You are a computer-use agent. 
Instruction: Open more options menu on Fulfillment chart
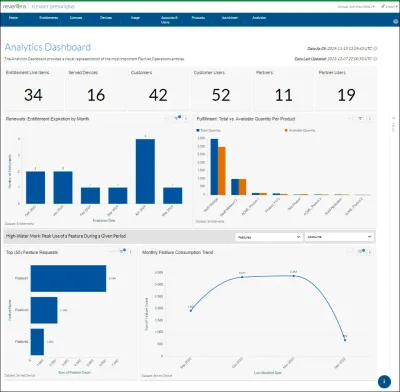370,118
